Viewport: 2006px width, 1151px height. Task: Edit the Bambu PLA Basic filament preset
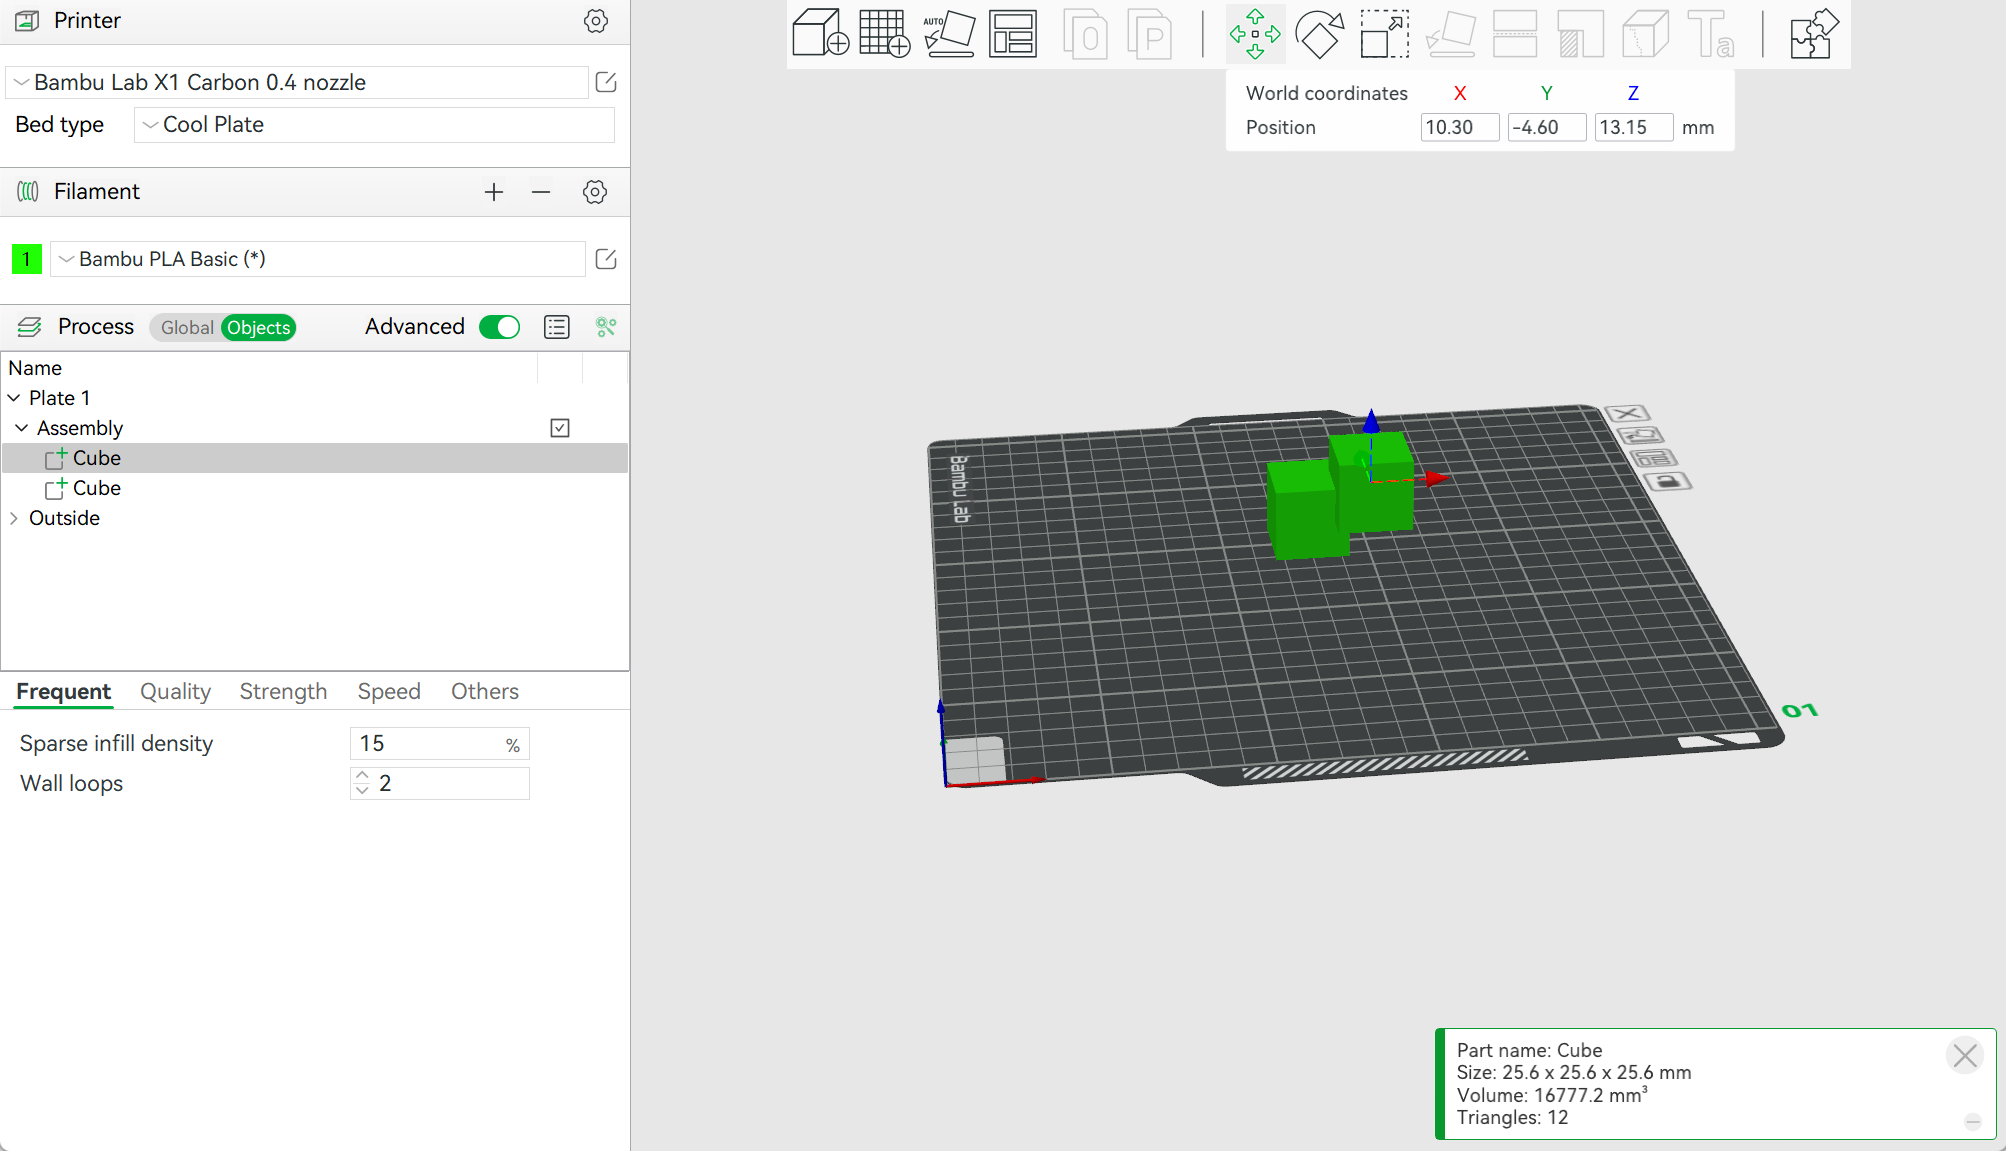click(605, 258)
